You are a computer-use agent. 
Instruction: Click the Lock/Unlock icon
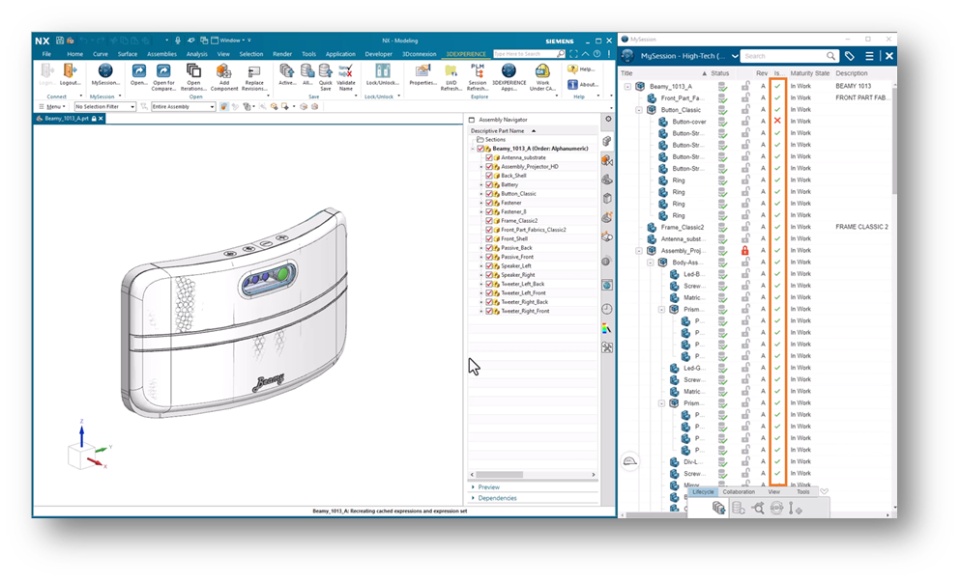pyautogui.click(x=383, y=71)
